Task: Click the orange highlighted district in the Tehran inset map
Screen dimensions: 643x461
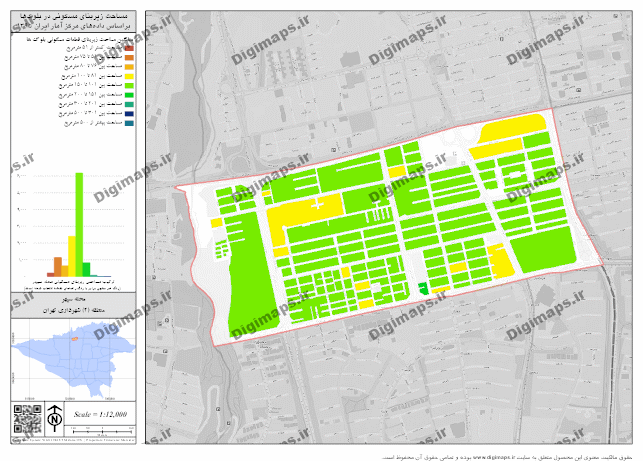Action: 74,339
